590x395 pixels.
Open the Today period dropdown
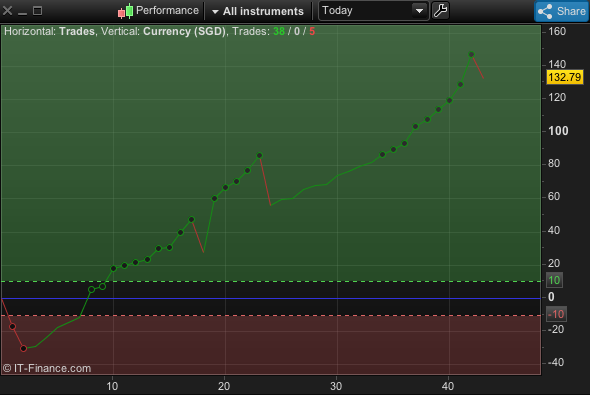pyautogui.click(x=373, y=11)
